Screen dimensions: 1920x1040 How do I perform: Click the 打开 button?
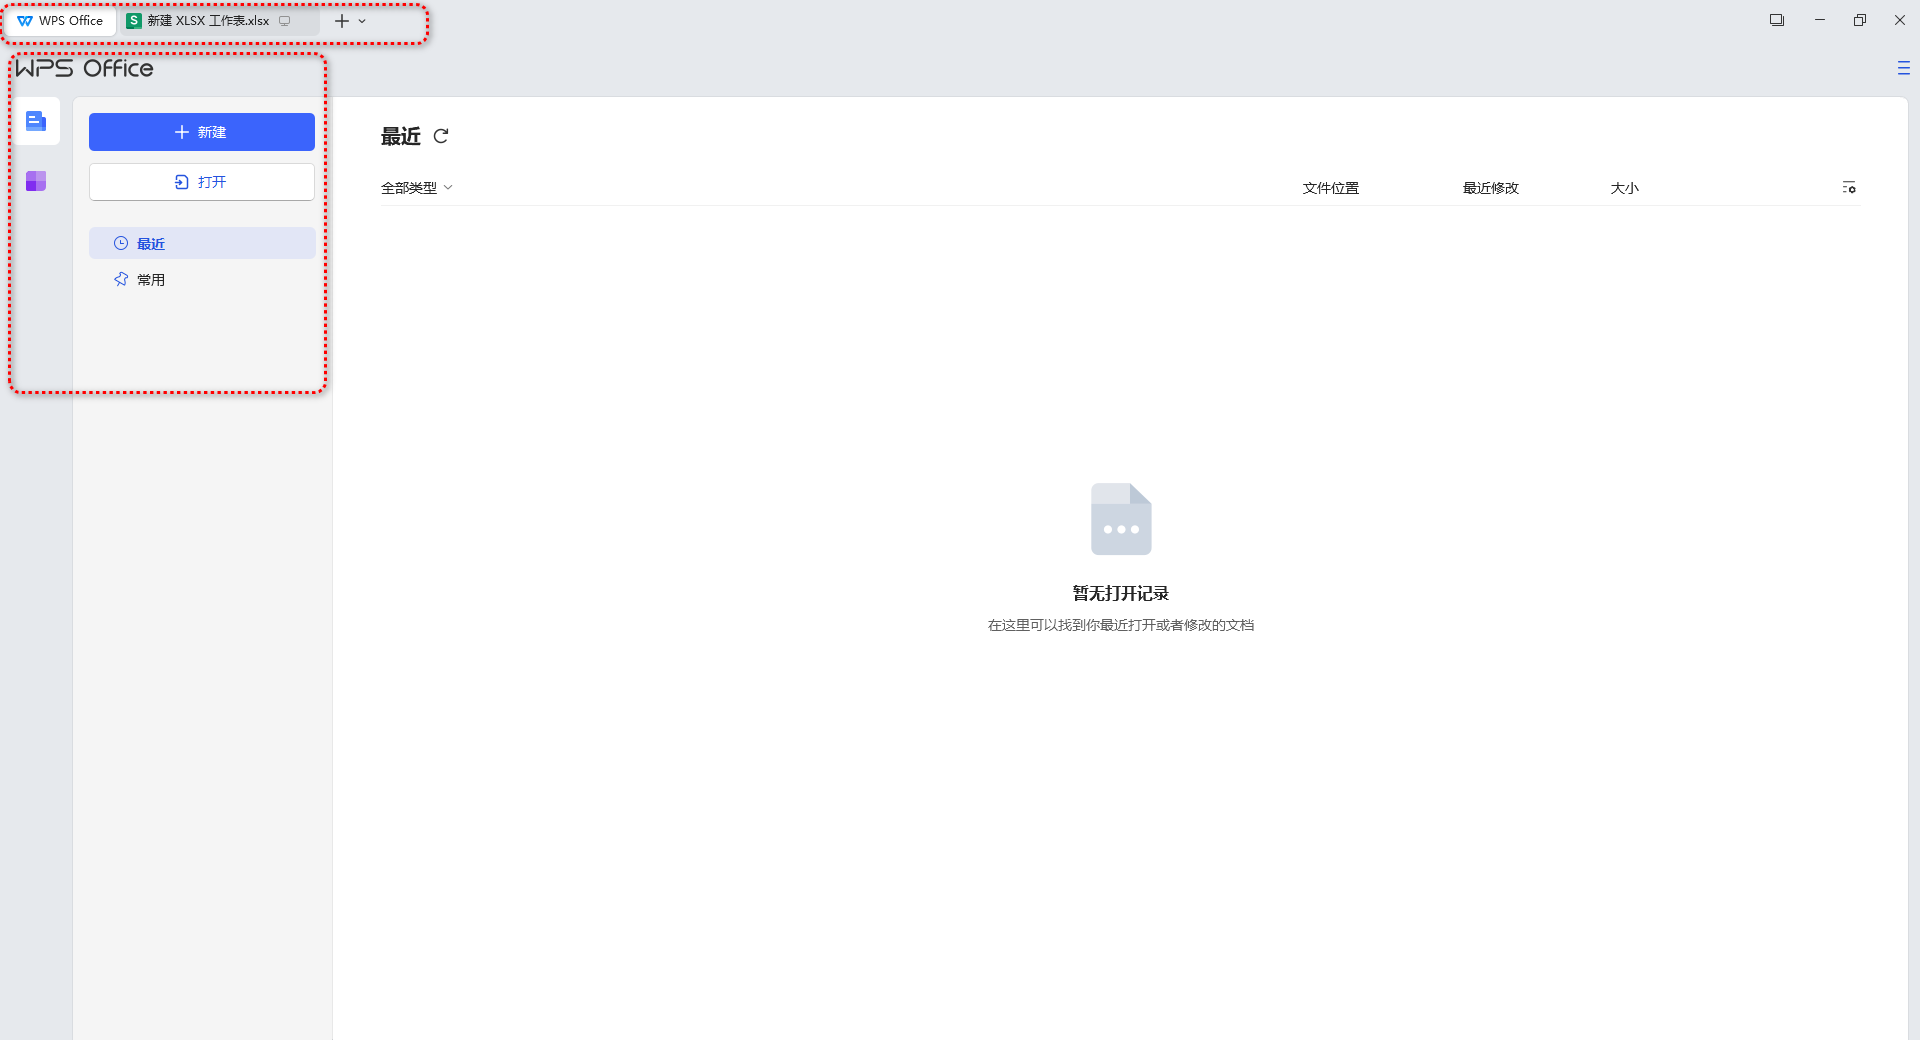(201, 182)
